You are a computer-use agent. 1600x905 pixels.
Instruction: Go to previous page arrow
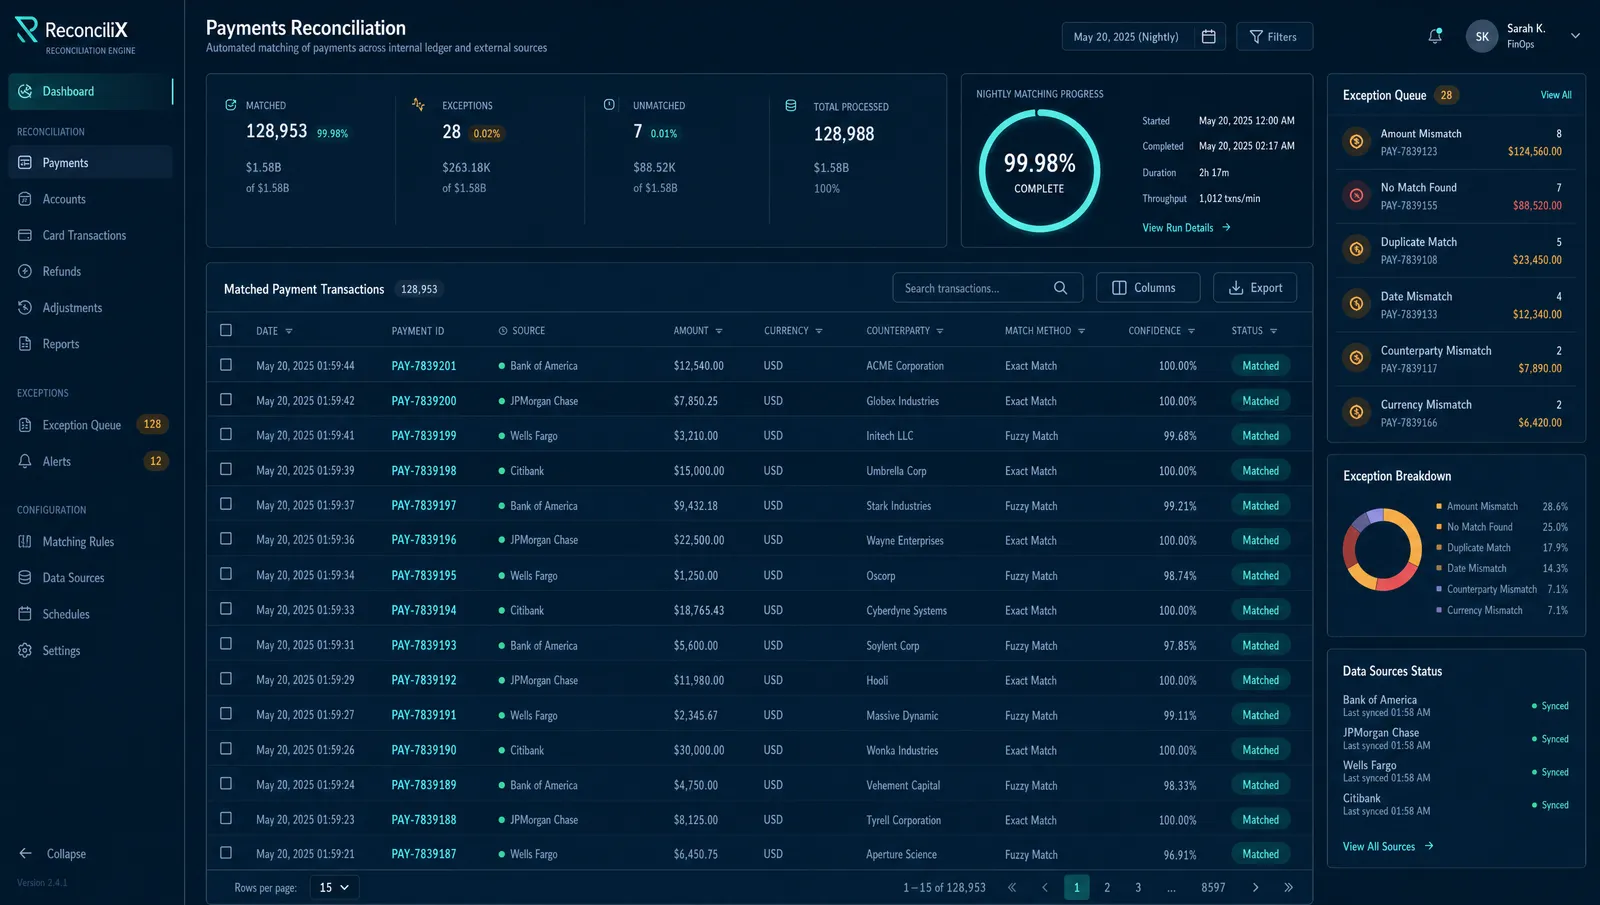[x=1045, y=887]
